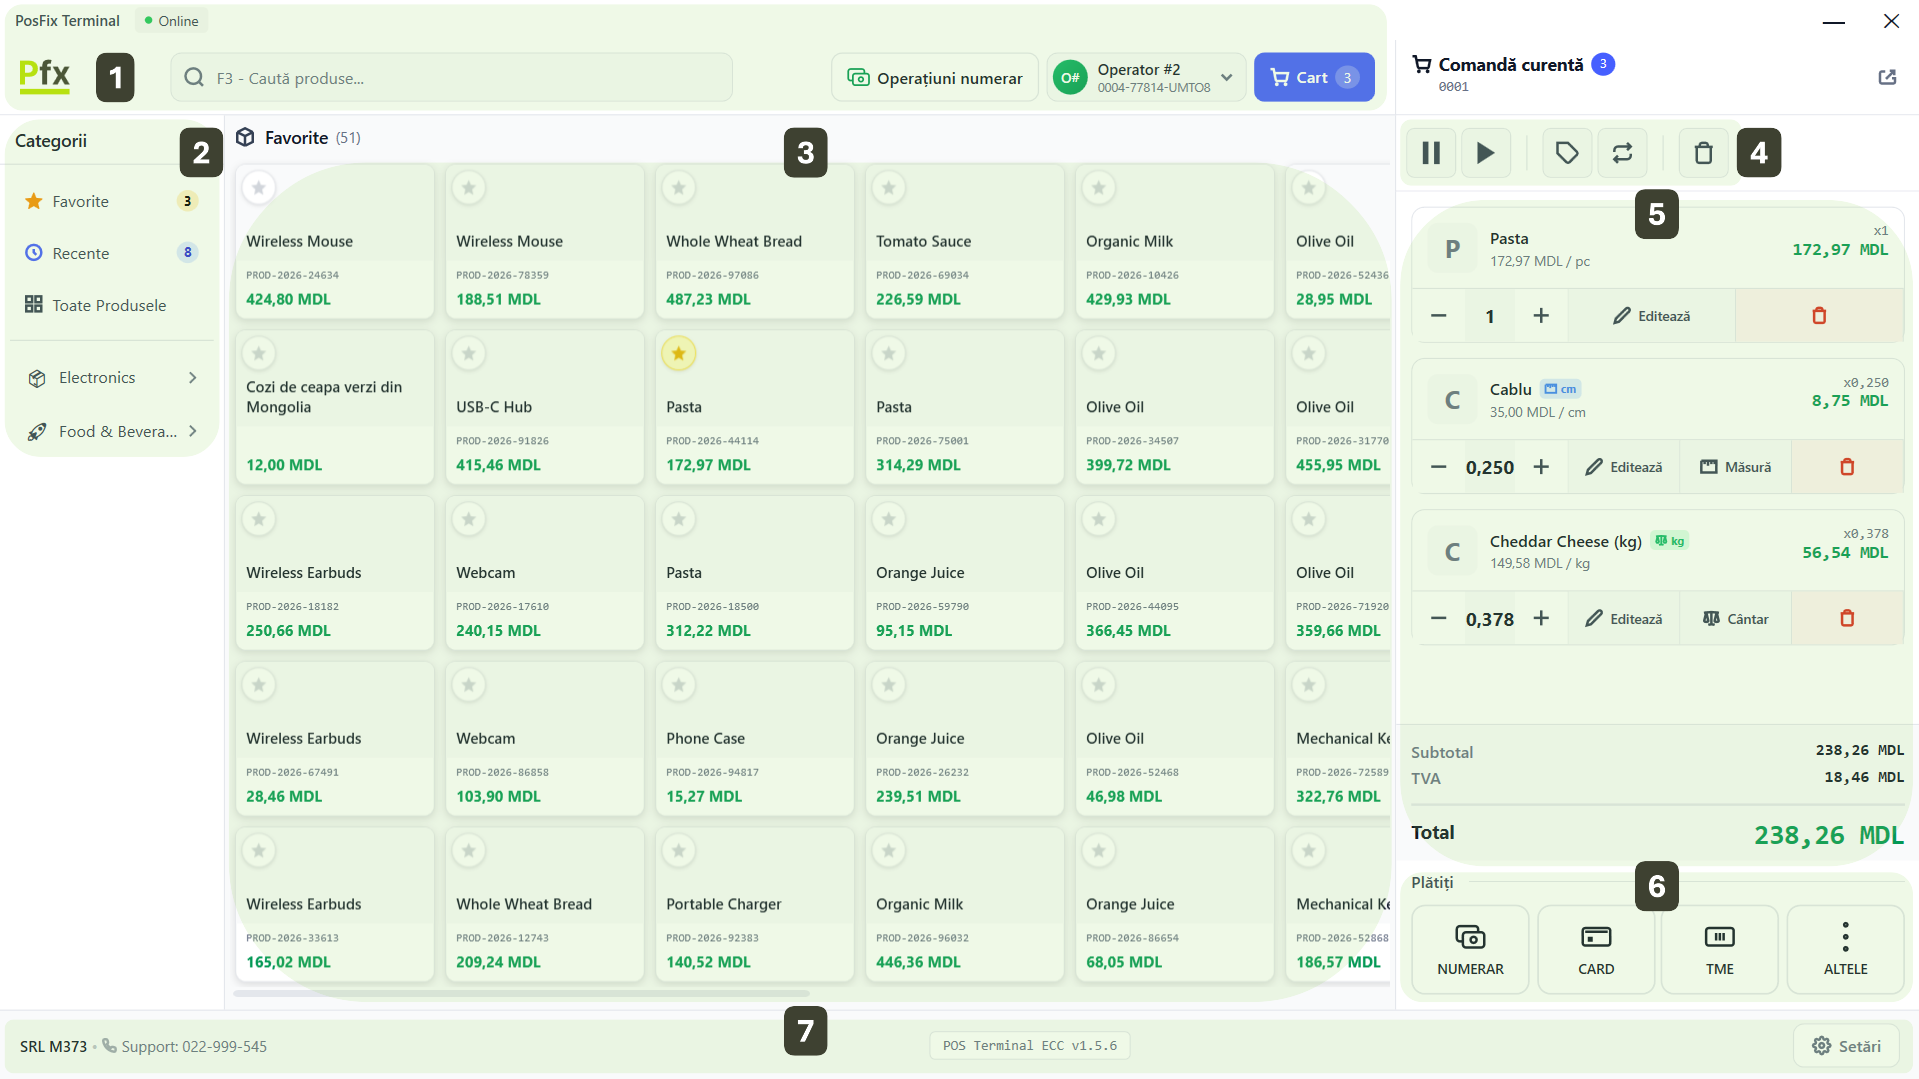Screen dimensions: 1919x1079
Task: Select Recente category
Action: [x=81, y=253]
